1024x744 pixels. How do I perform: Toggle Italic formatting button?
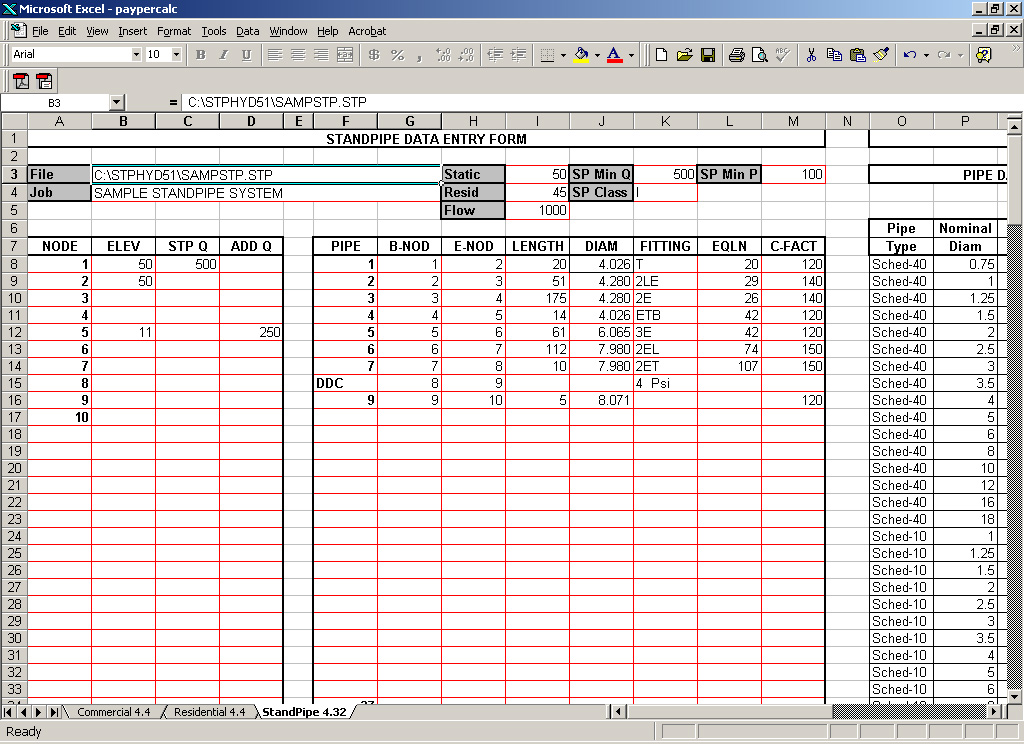point(223,55)
